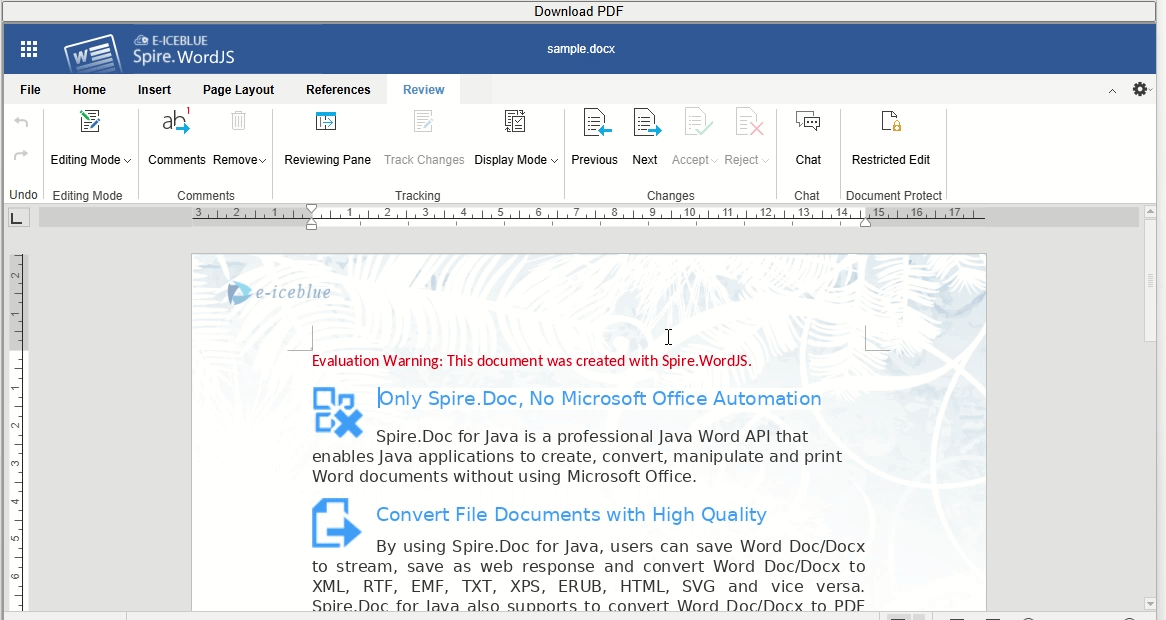Jump to the Next change icon
Viewport: 1166px width, 620px height.
[x=647, y=123]
